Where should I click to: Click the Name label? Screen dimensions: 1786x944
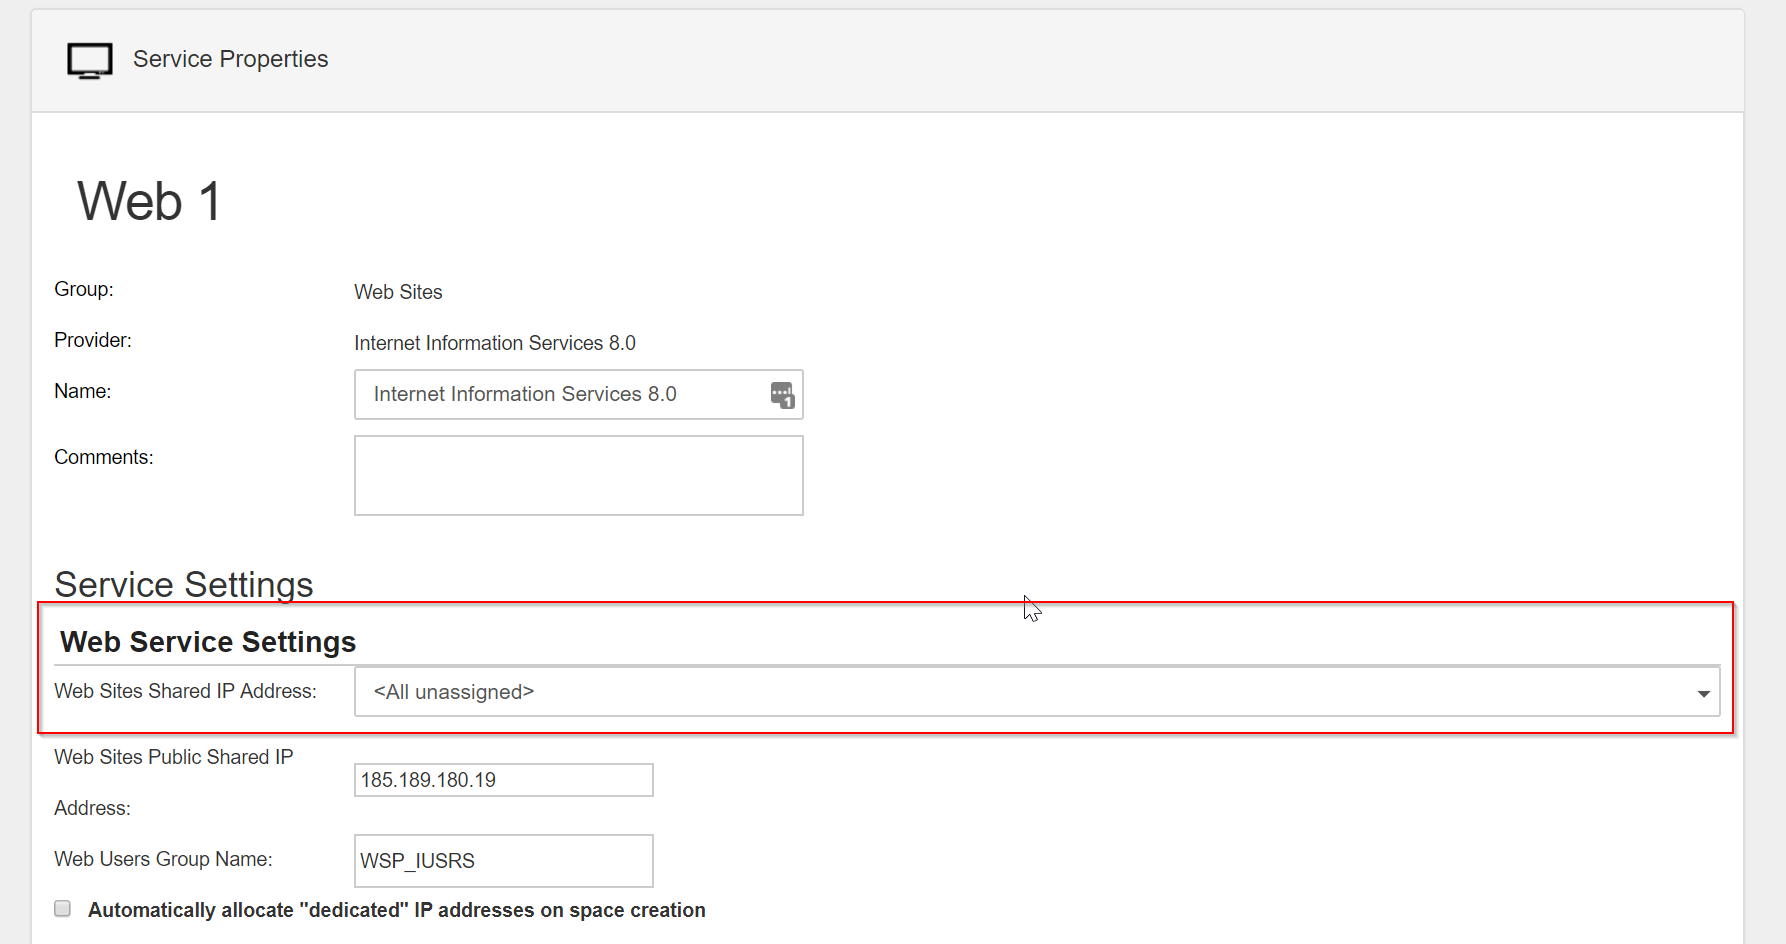click(83, 391)
